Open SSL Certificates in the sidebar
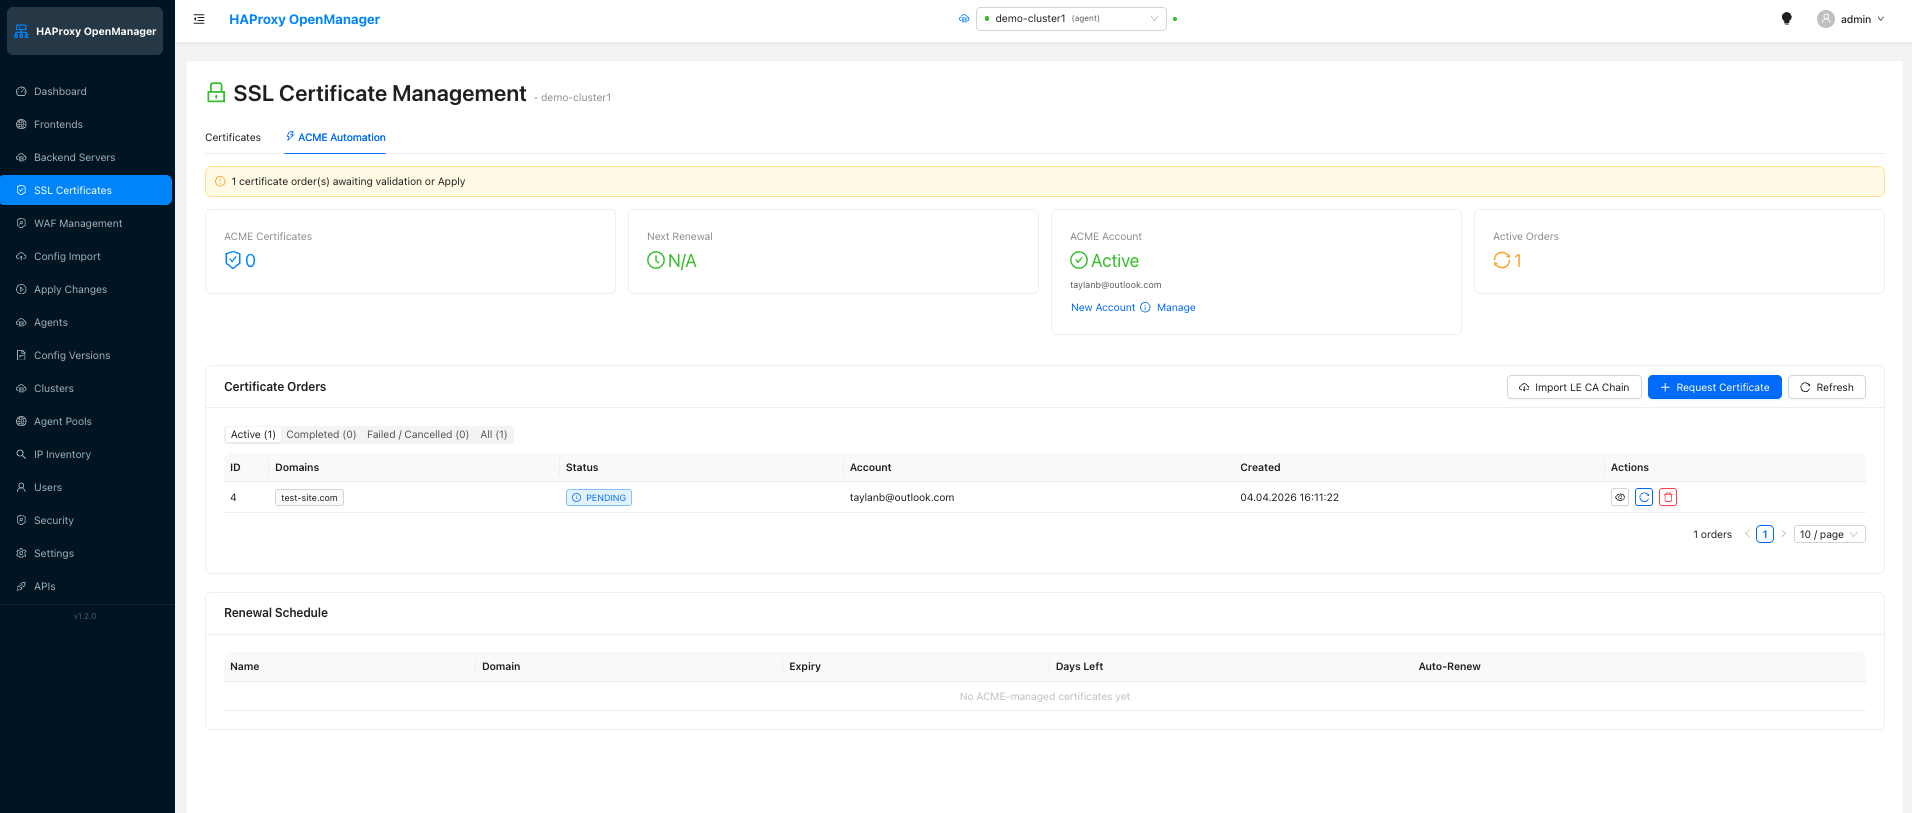 [86, 190]
